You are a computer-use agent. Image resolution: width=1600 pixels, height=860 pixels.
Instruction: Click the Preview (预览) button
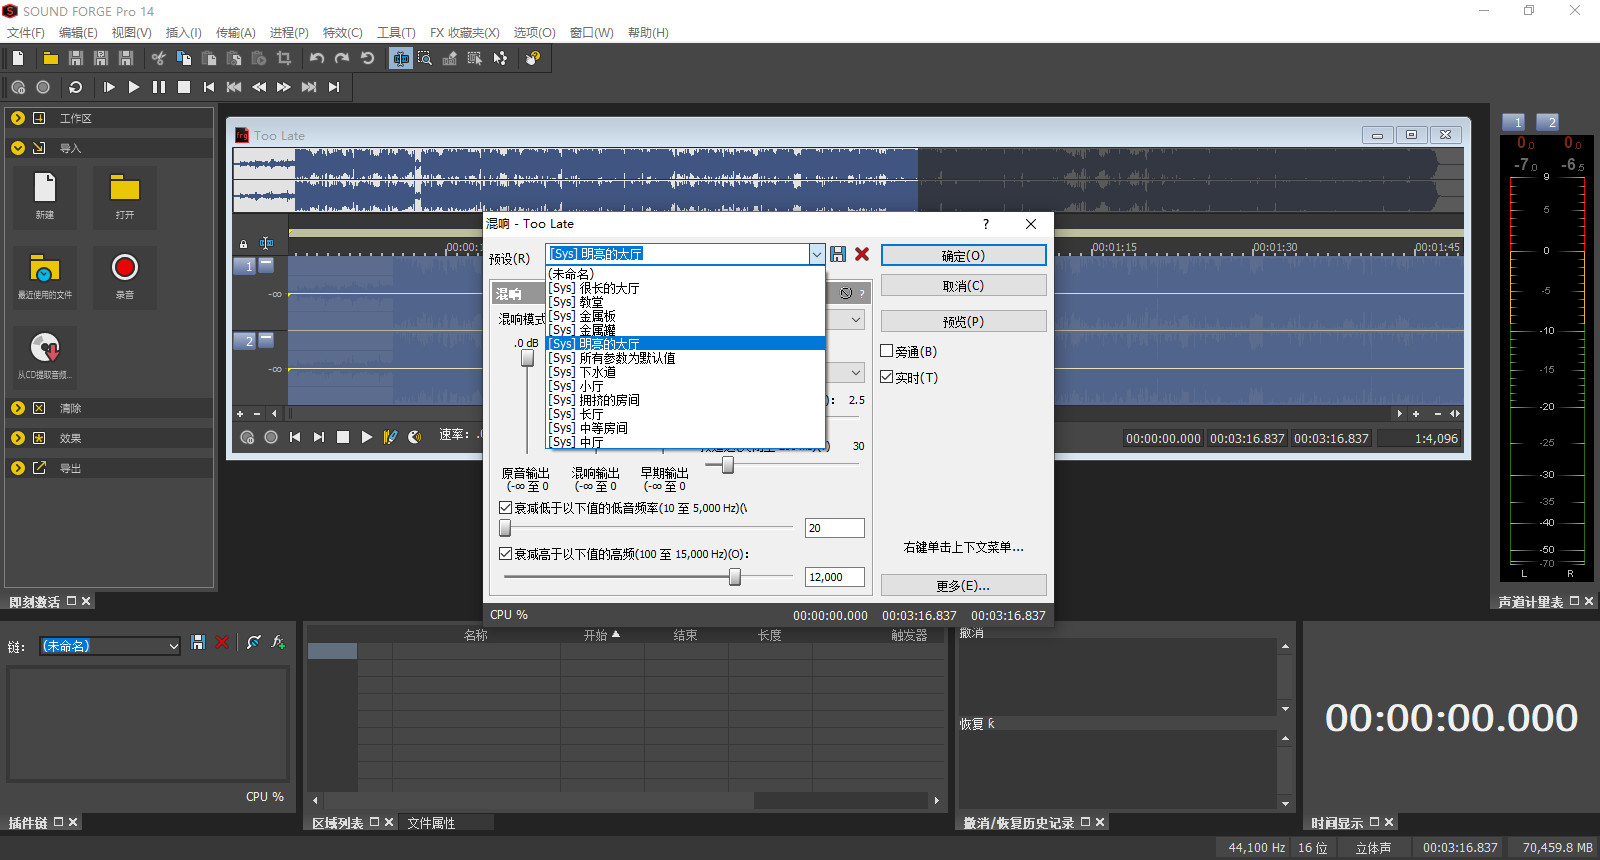[963, 322]
